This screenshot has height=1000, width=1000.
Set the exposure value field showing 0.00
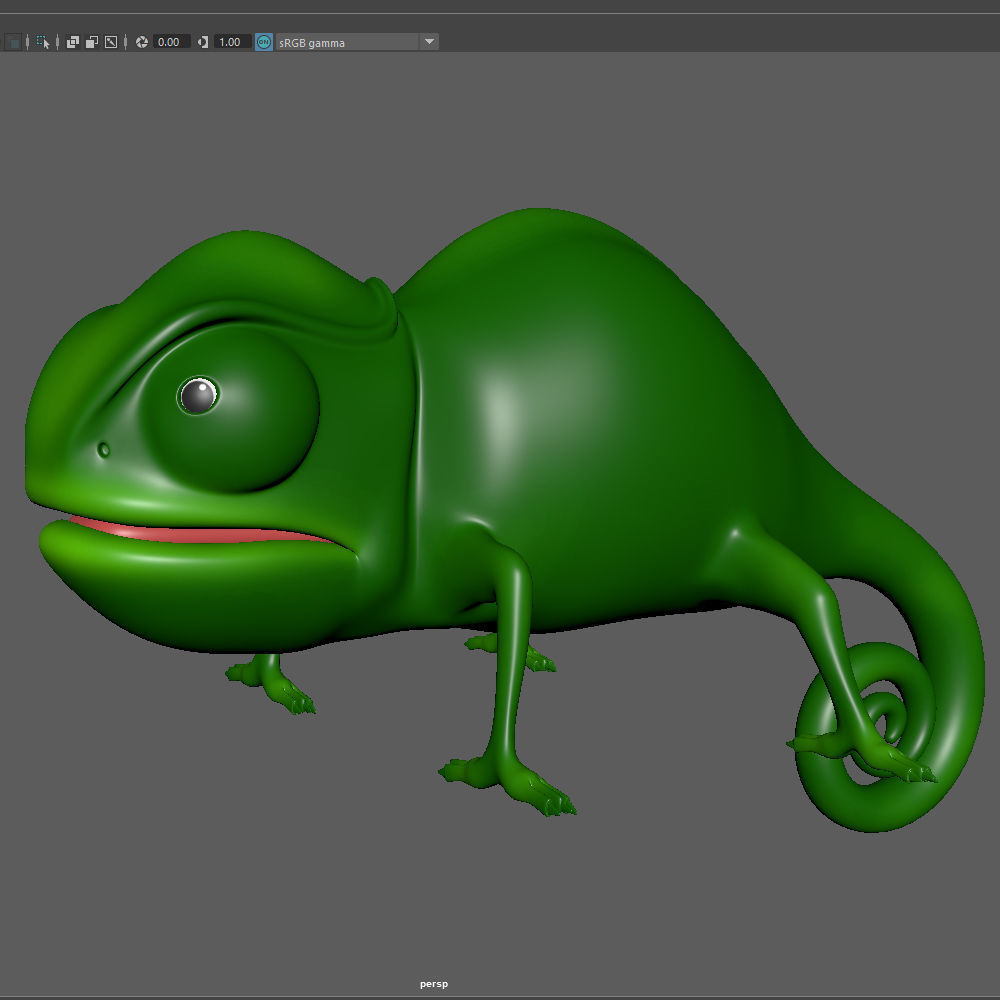coord(171,42)
